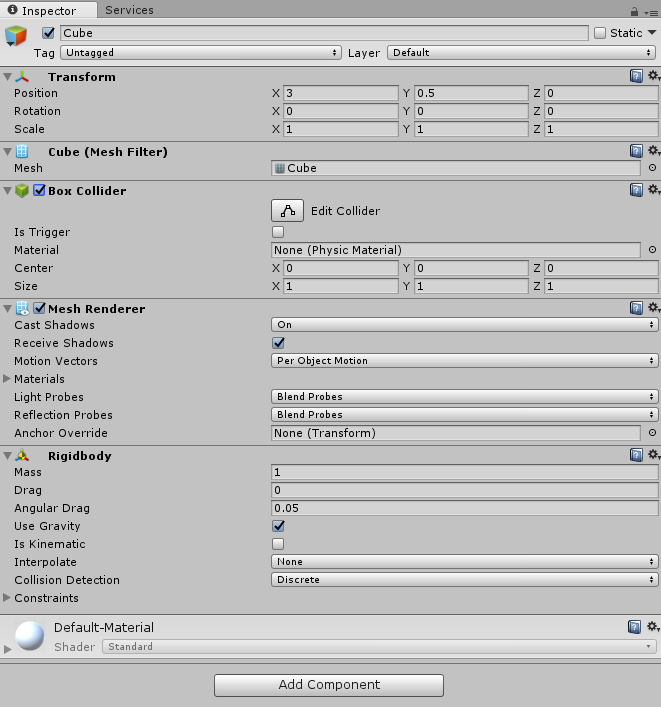Open the Physic Material object picker
The image size is (661, 707).
[652, 250]
